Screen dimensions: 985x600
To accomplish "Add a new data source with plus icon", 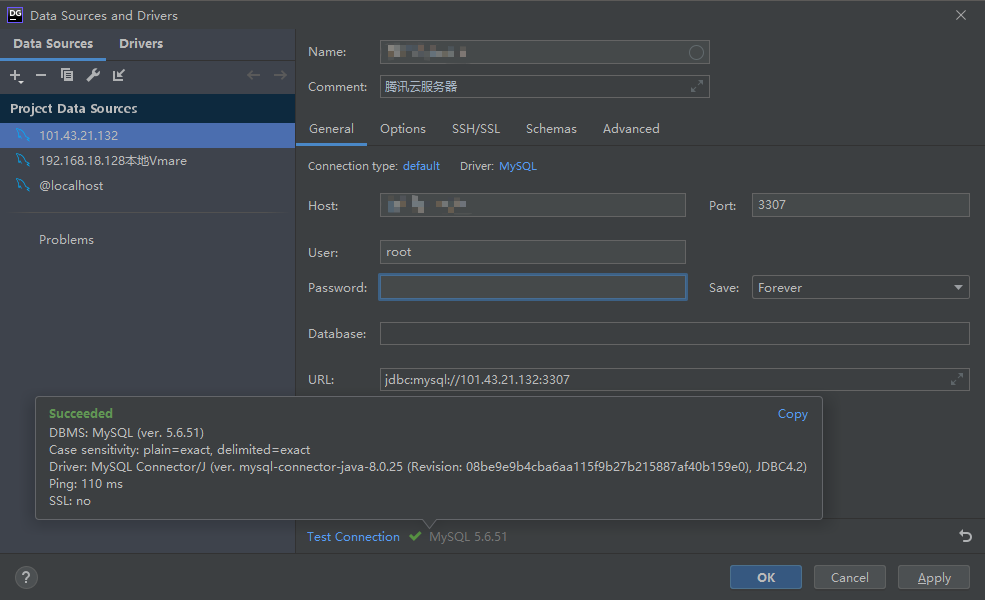I will pyautogui.click(x=16, y=76).
